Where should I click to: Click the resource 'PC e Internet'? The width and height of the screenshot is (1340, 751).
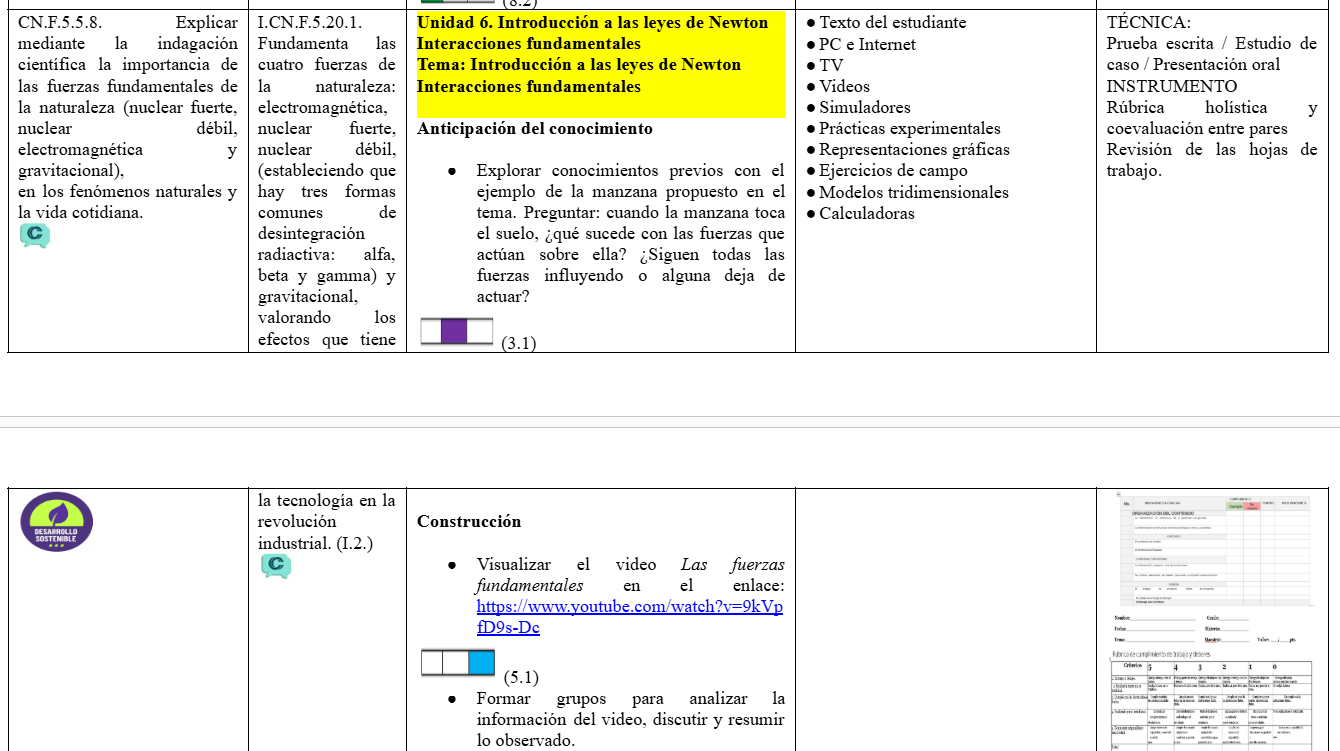click(x=867, y=44)
